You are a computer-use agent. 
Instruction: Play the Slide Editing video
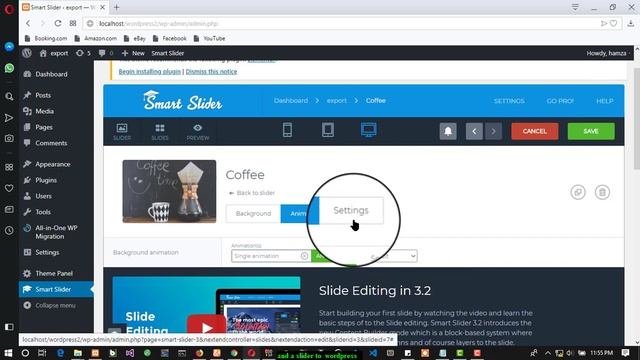point(207,327)
